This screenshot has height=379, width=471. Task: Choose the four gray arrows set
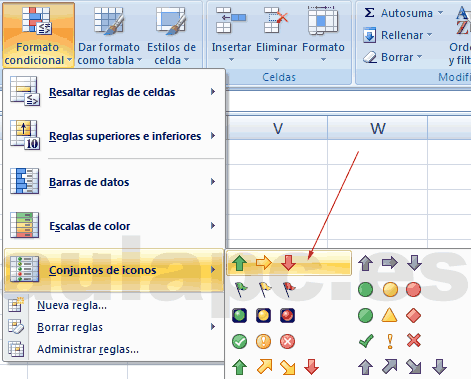[x=402, y=367]
